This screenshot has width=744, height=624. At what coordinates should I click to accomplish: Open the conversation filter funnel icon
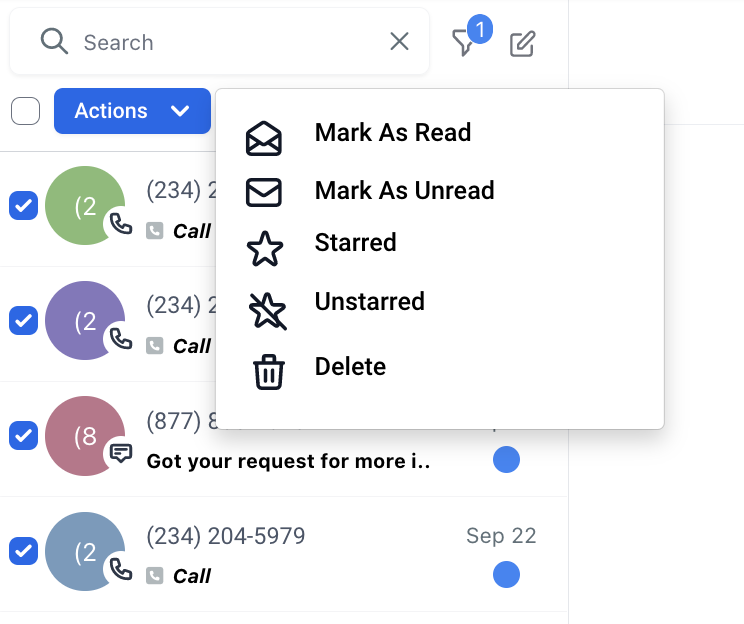(463, 43)
